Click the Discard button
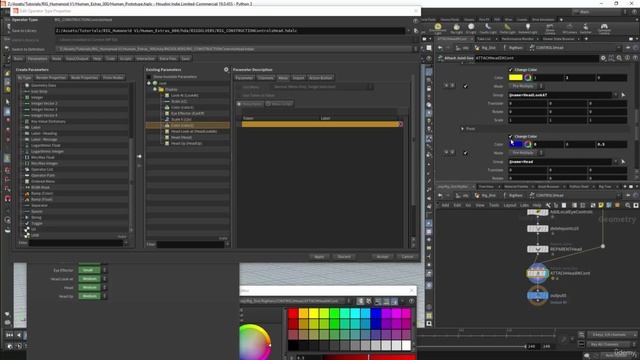The height and width of the screenshot is (360, 640). click(344, 257)
